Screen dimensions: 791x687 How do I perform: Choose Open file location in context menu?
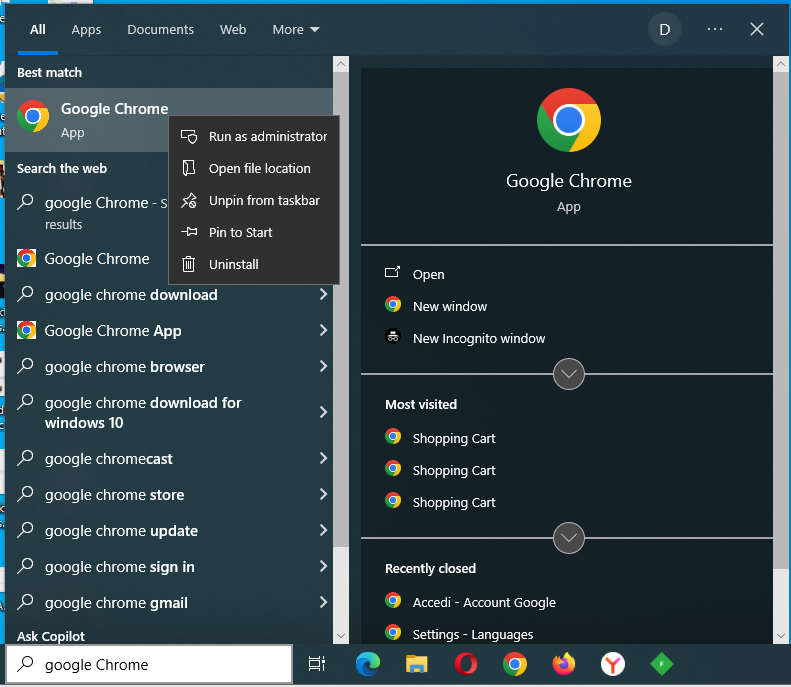254,168
